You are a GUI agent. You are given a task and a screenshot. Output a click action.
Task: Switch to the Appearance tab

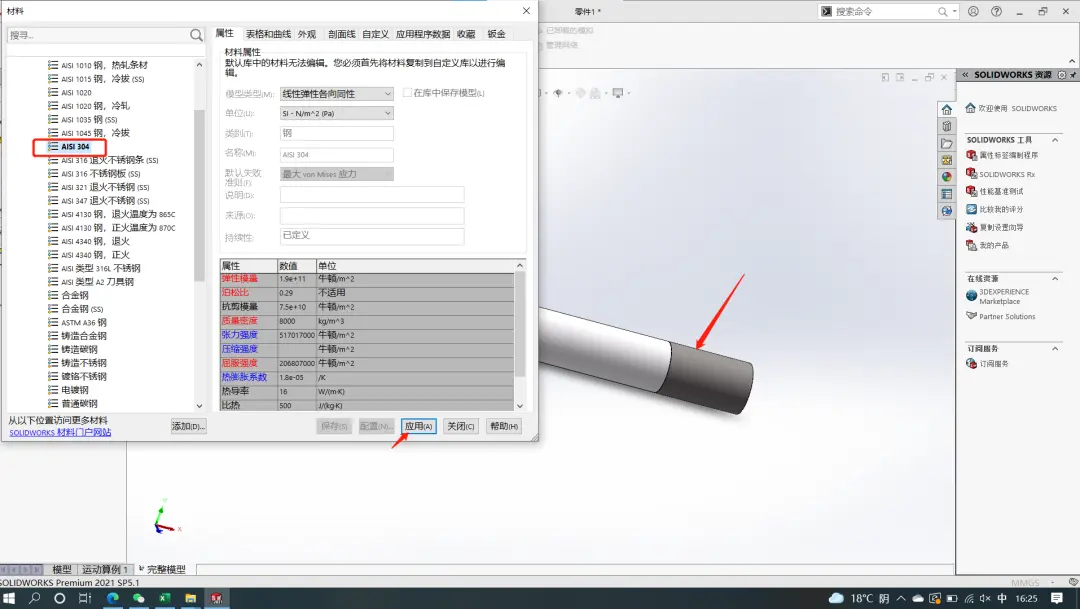[307, 34]
